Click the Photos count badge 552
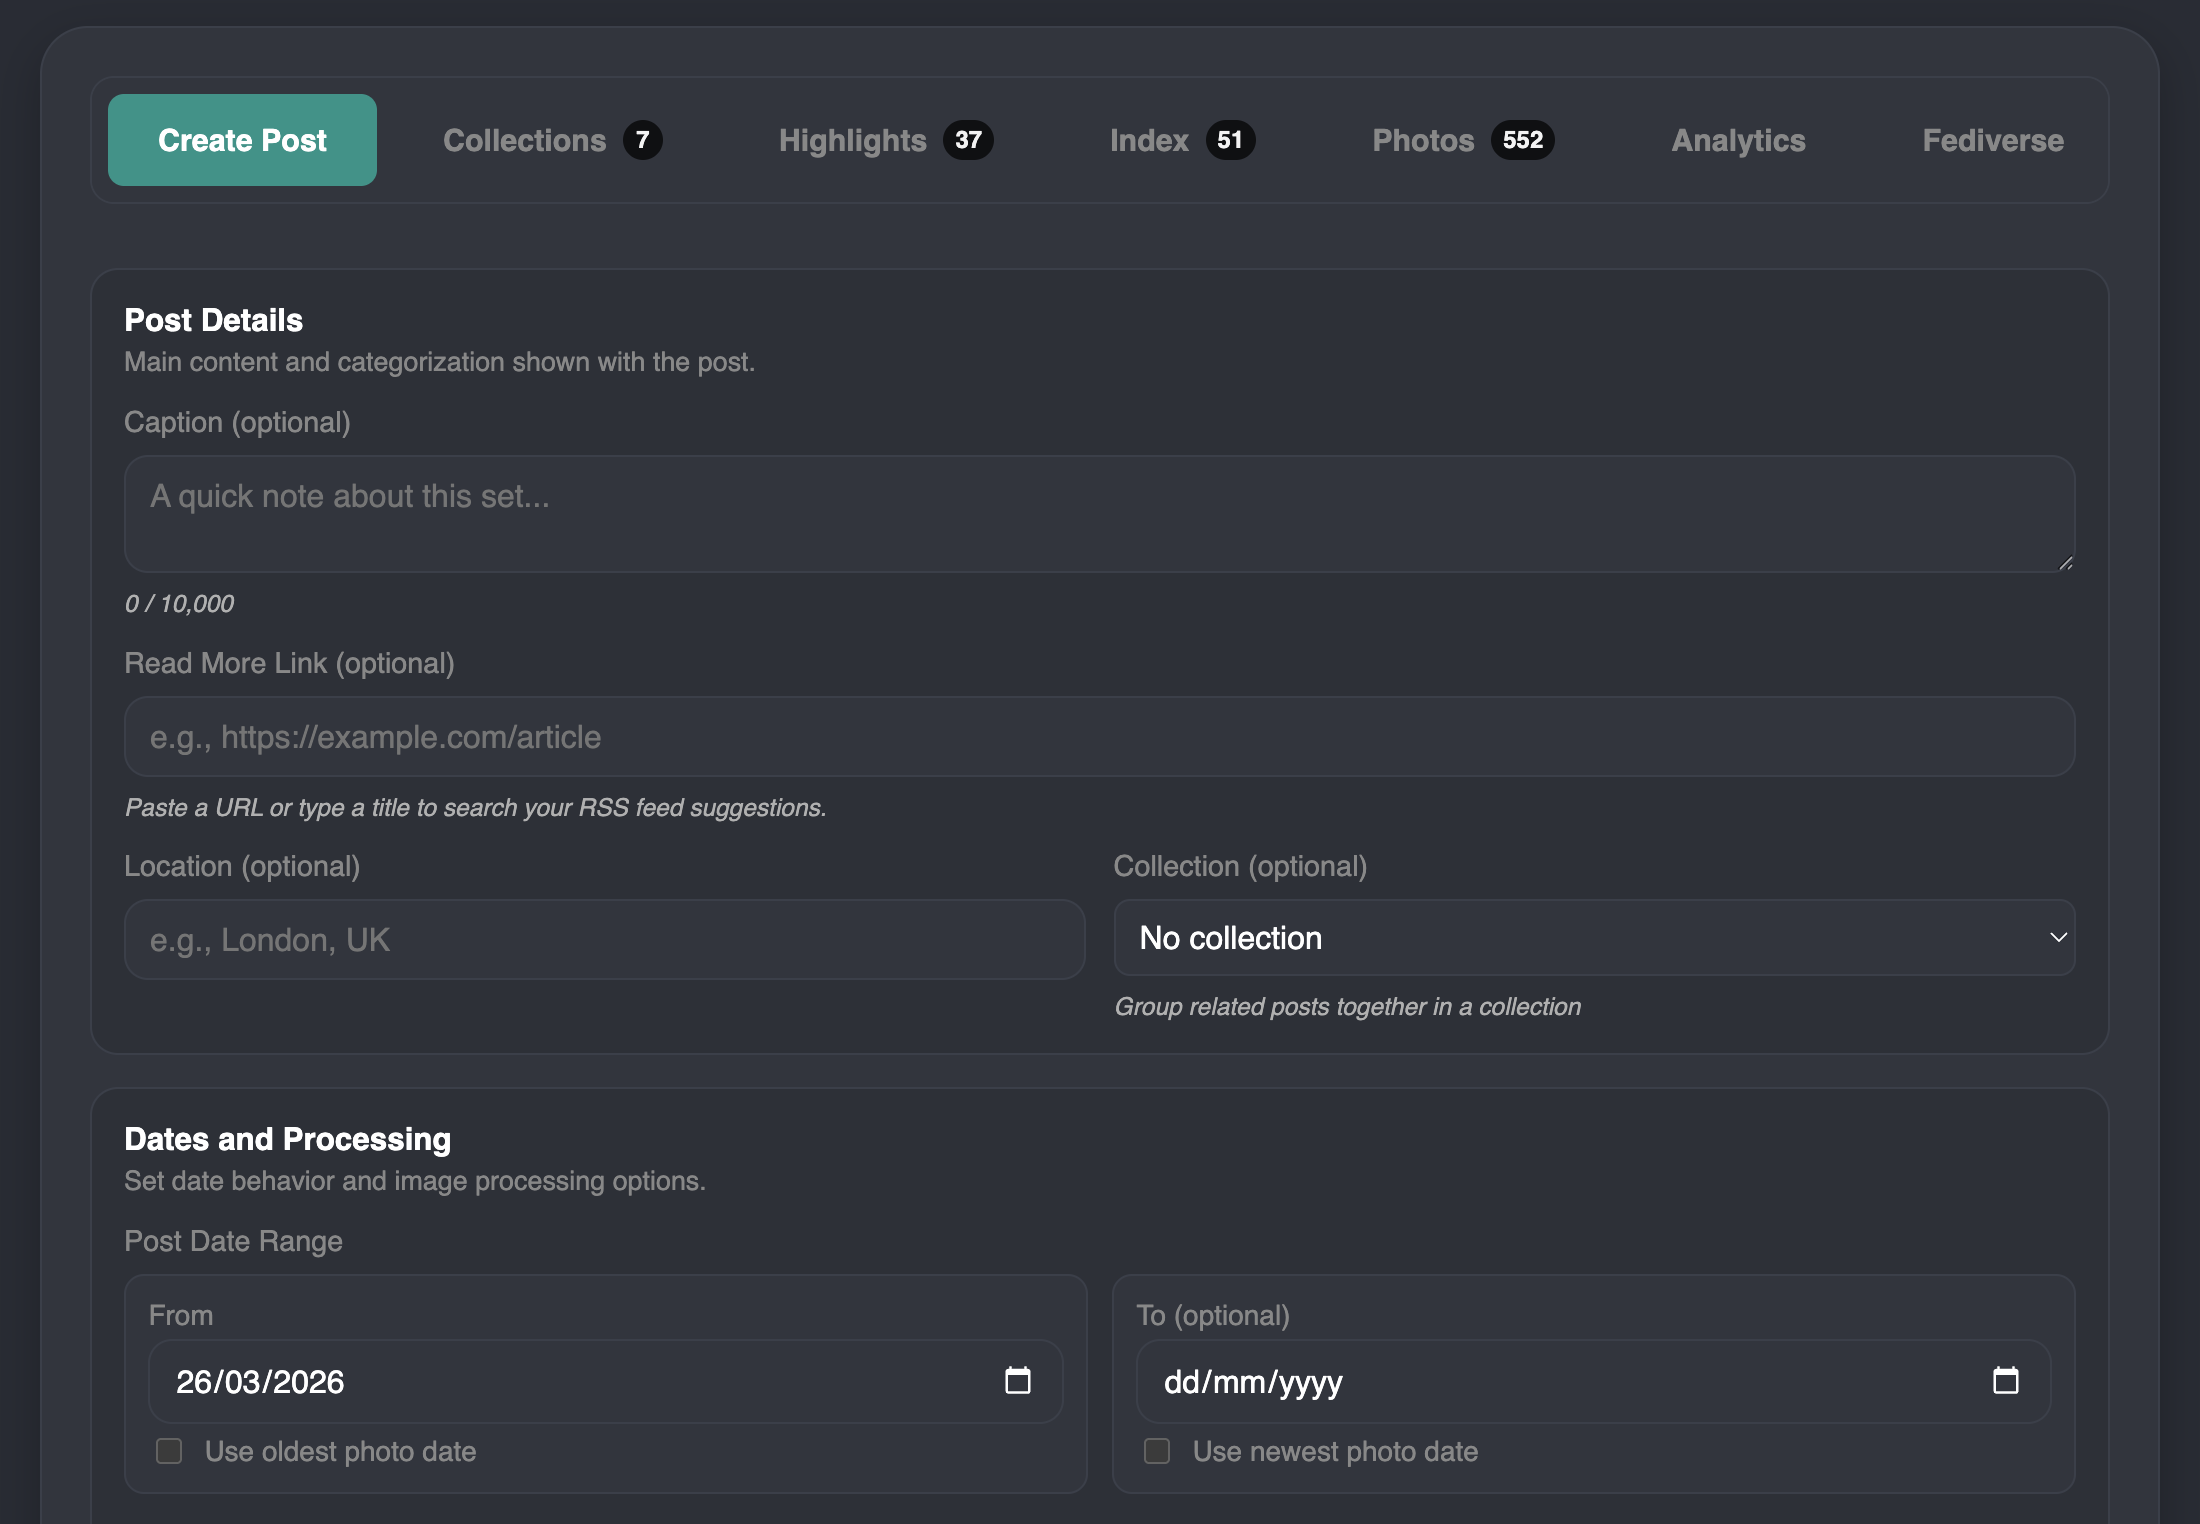 pyautogui.click(x=1522, y=140)
